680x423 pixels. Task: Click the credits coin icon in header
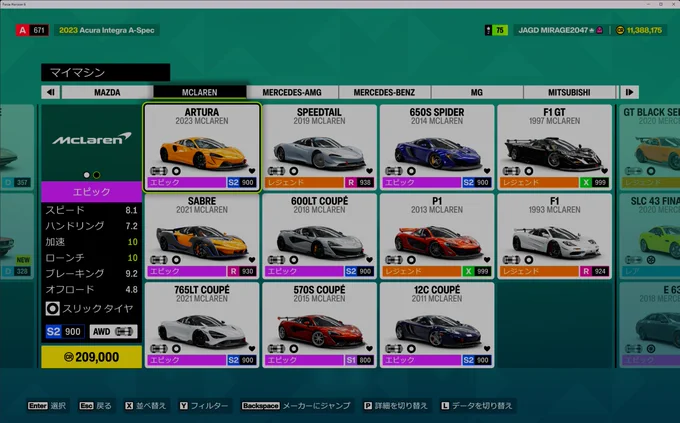point(620,30)
